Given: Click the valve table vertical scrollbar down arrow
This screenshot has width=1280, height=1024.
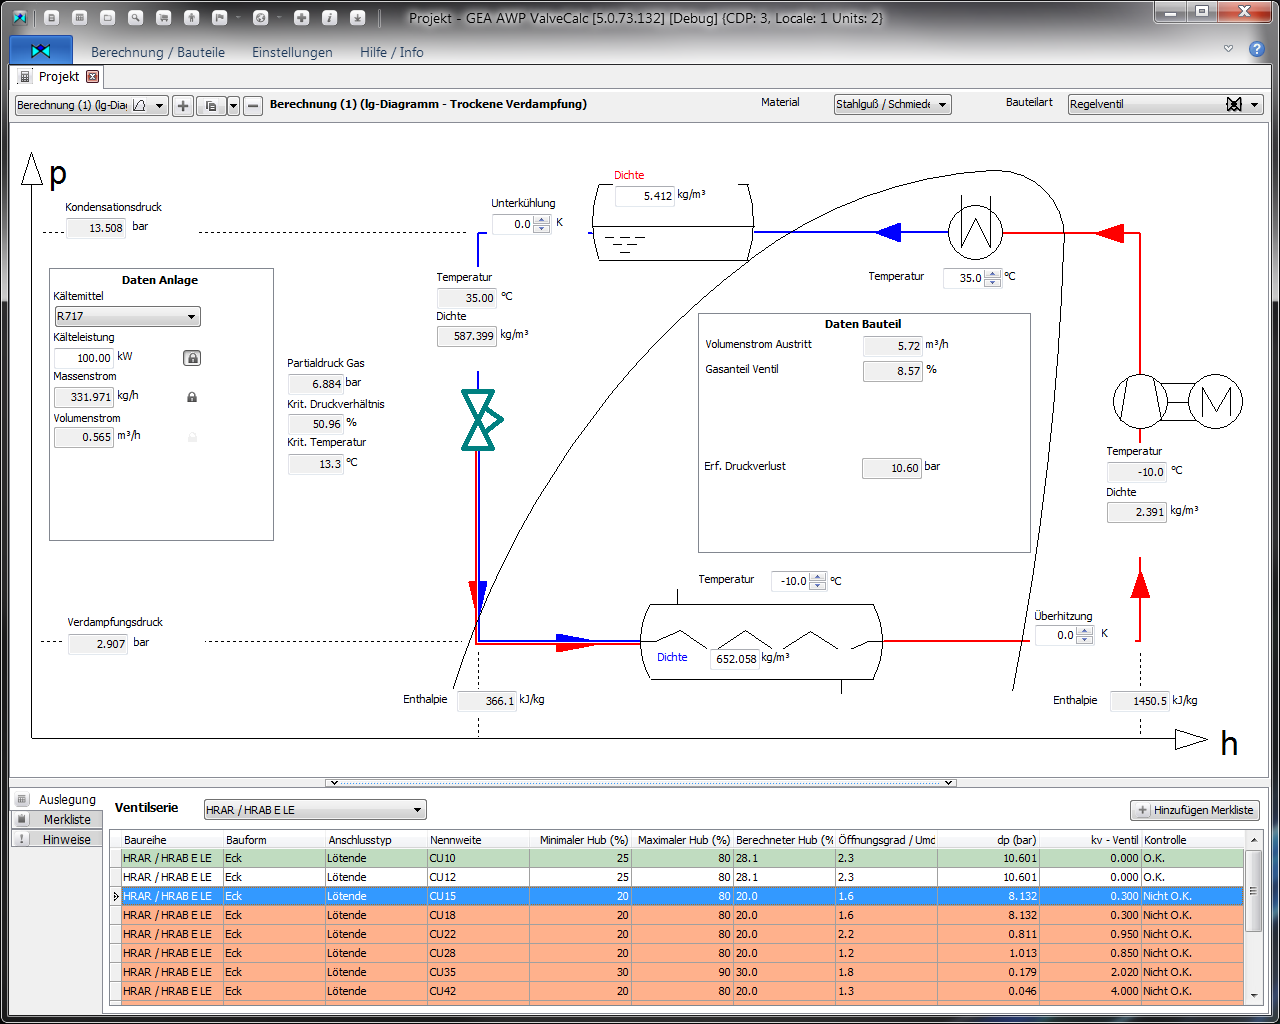Looking at the screenshot, I should [1254, 995].
